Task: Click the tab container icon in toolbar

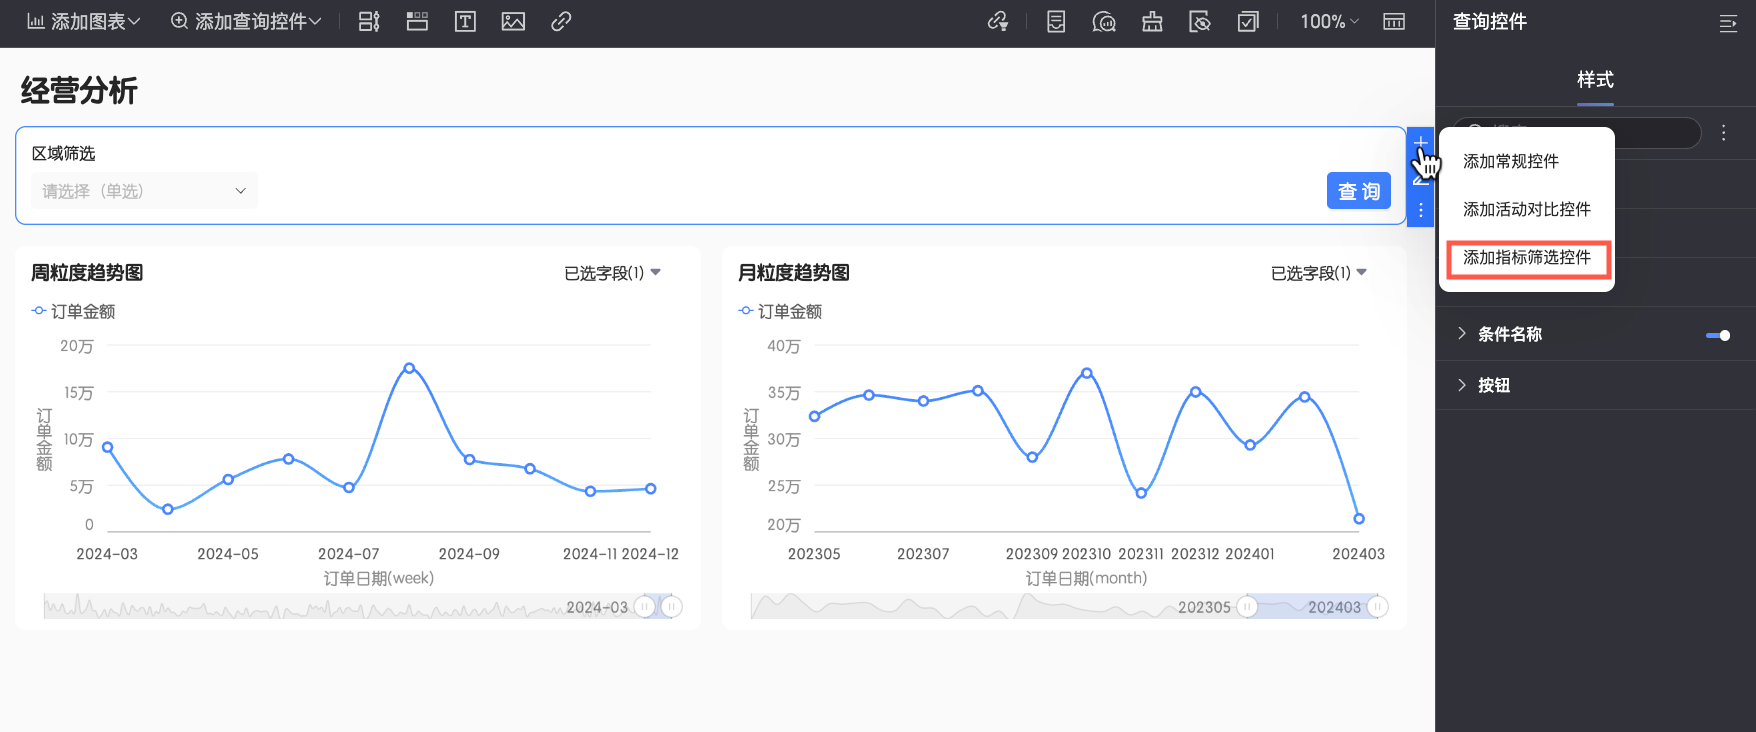Action: [417, 22]
